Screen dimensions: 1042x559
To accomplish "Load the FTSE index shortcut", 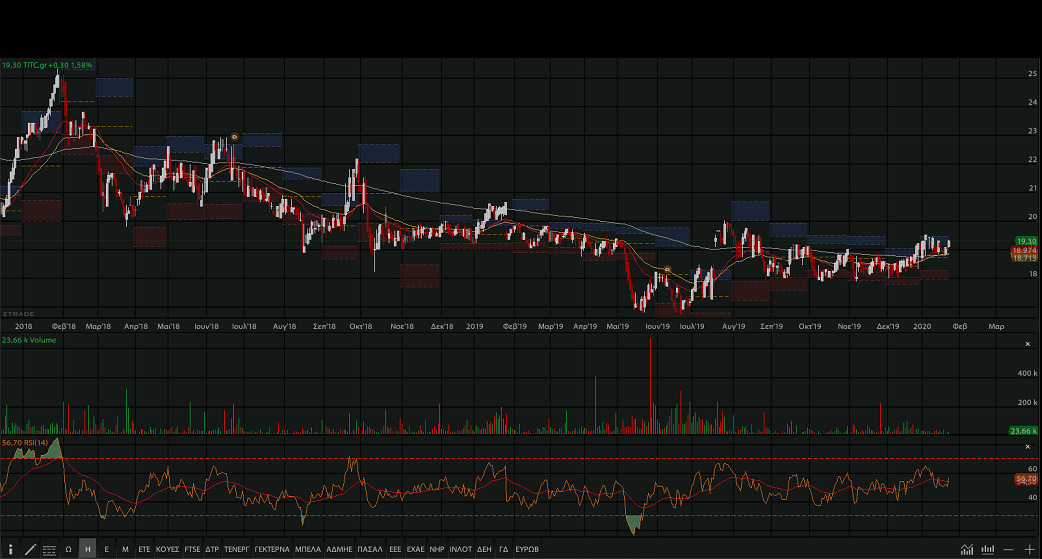I will (192, 549).
